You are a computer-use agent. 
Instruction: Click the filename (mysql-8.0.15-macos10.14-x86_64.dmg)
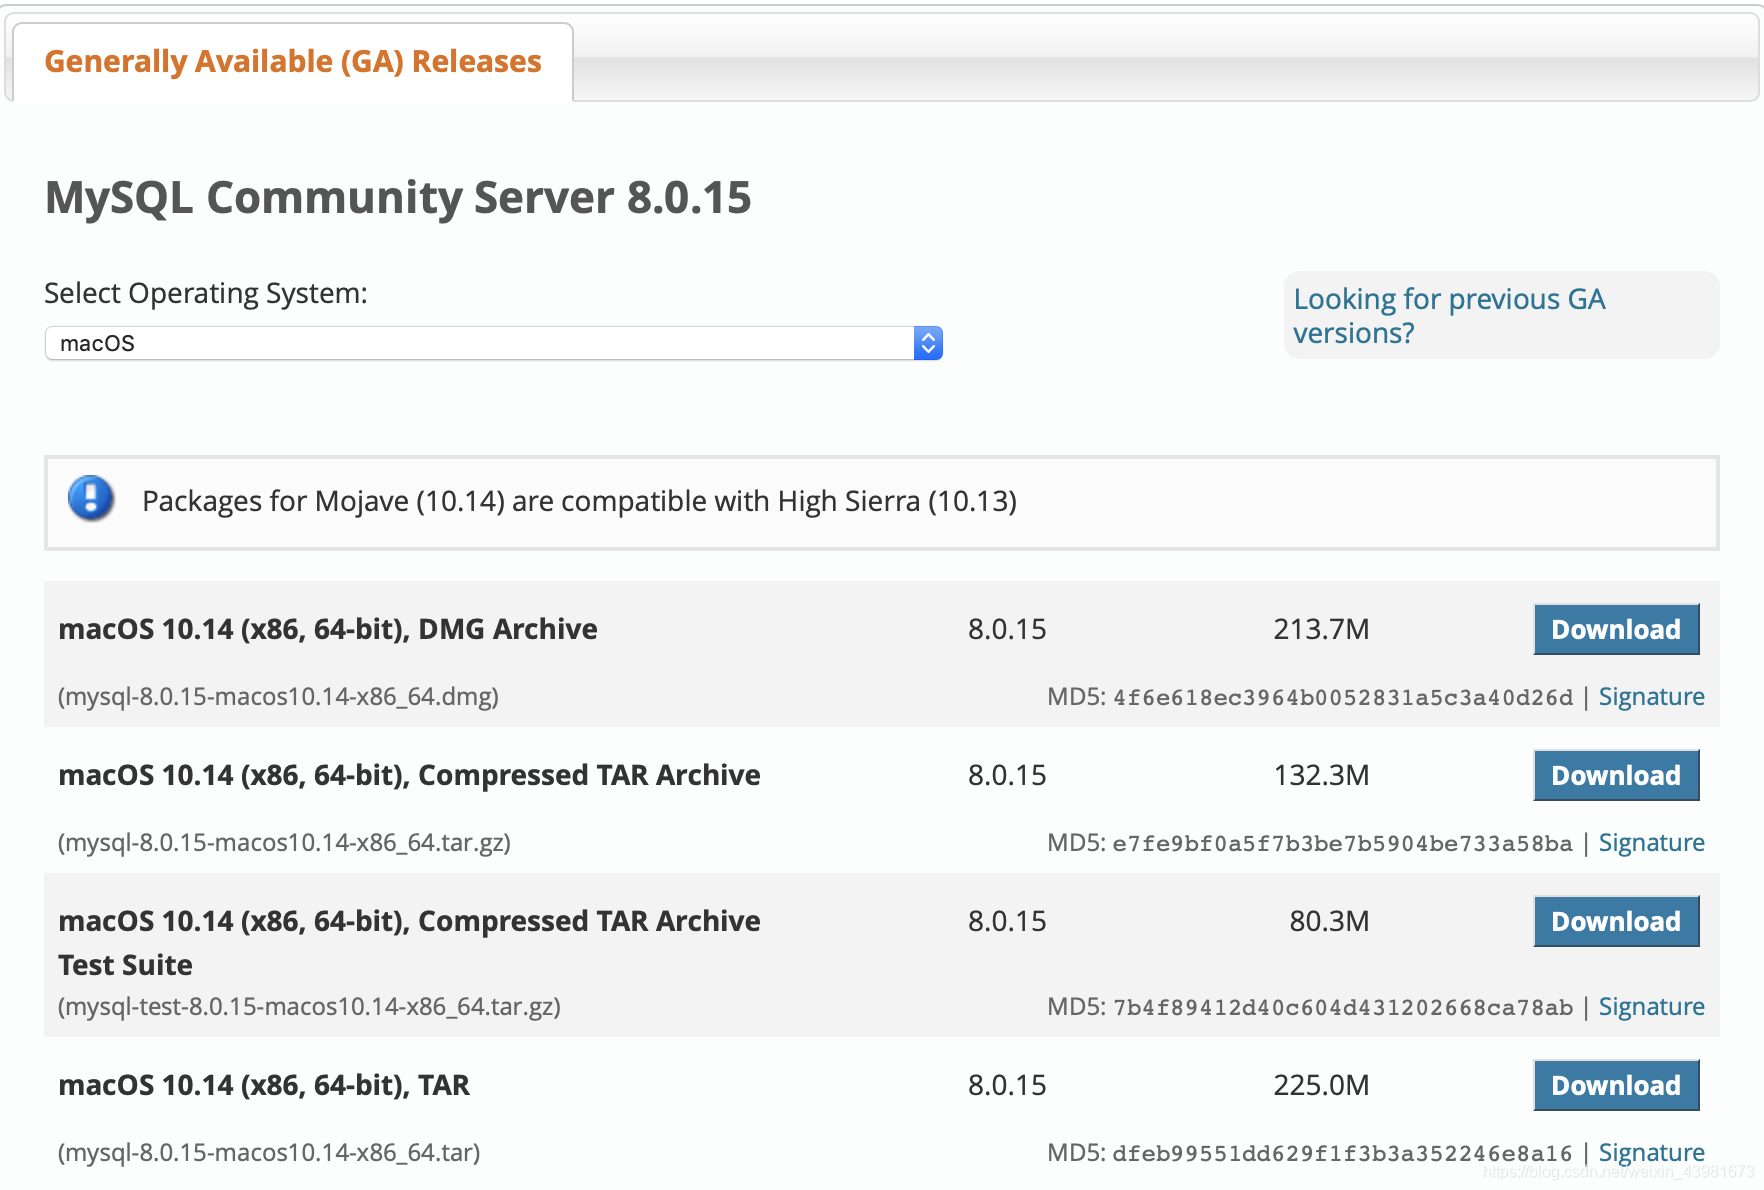coord(278,697)
